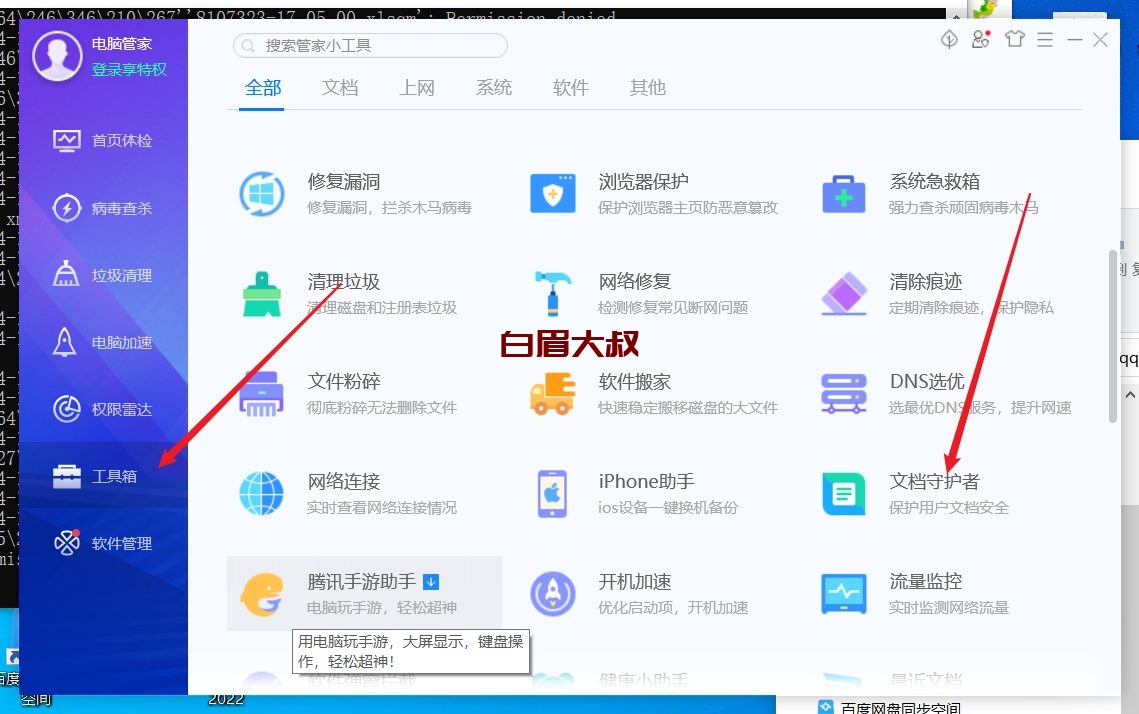Image resolution: width=1139 pixels, height=714 pixels.
Task: Switch to the 全部 tab
Action: pyautogui.click(x=262, y=88)
